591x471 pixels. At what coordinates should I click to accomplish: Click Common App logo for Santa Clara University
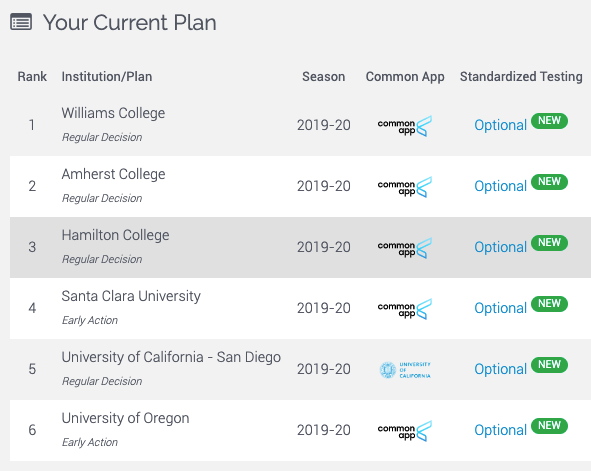(405, 309)
